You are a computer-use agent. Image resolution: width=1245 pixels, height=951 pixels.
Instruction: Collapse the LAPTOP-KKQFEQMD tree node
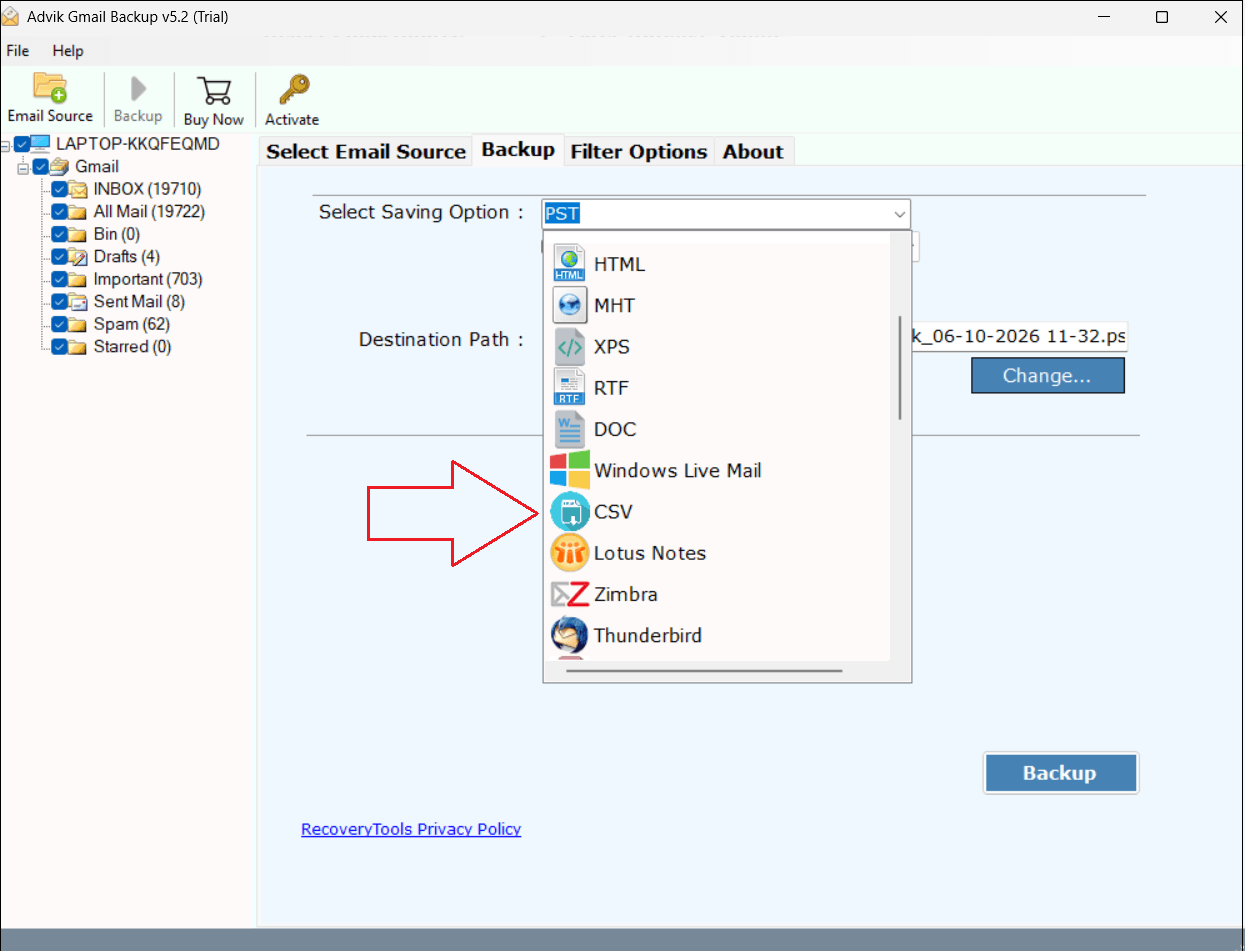point(5,145)
